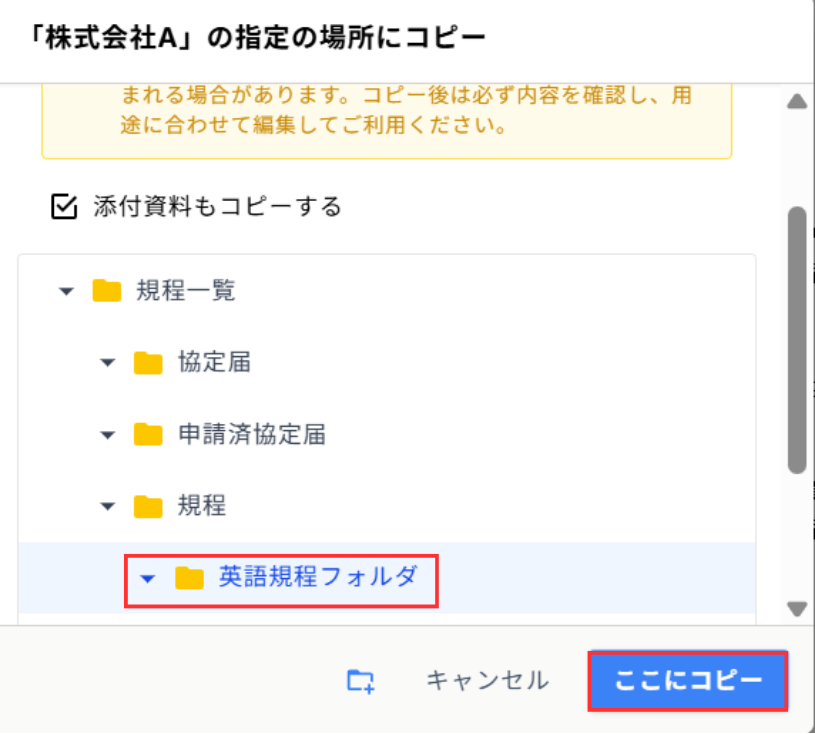The image size is (815, 734).
Task: Collapse the 英語規程フォルダ tree arrow
Action: (149, 579)
